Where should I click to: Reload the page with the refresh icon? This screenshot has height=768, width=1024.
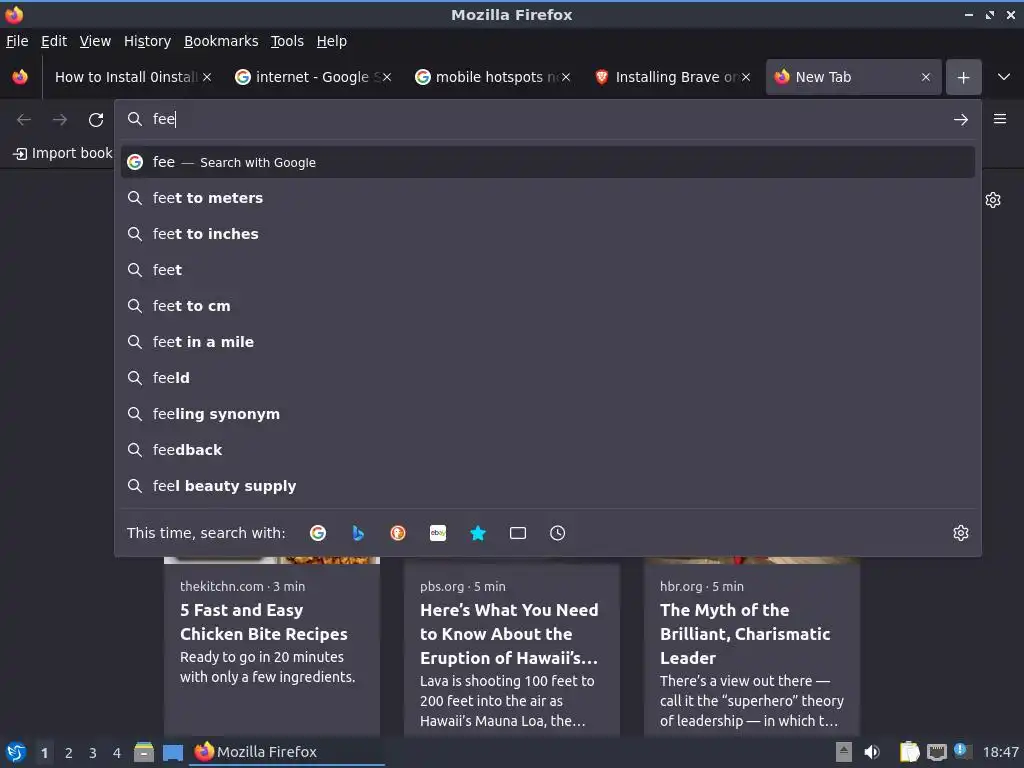(96, 120)
